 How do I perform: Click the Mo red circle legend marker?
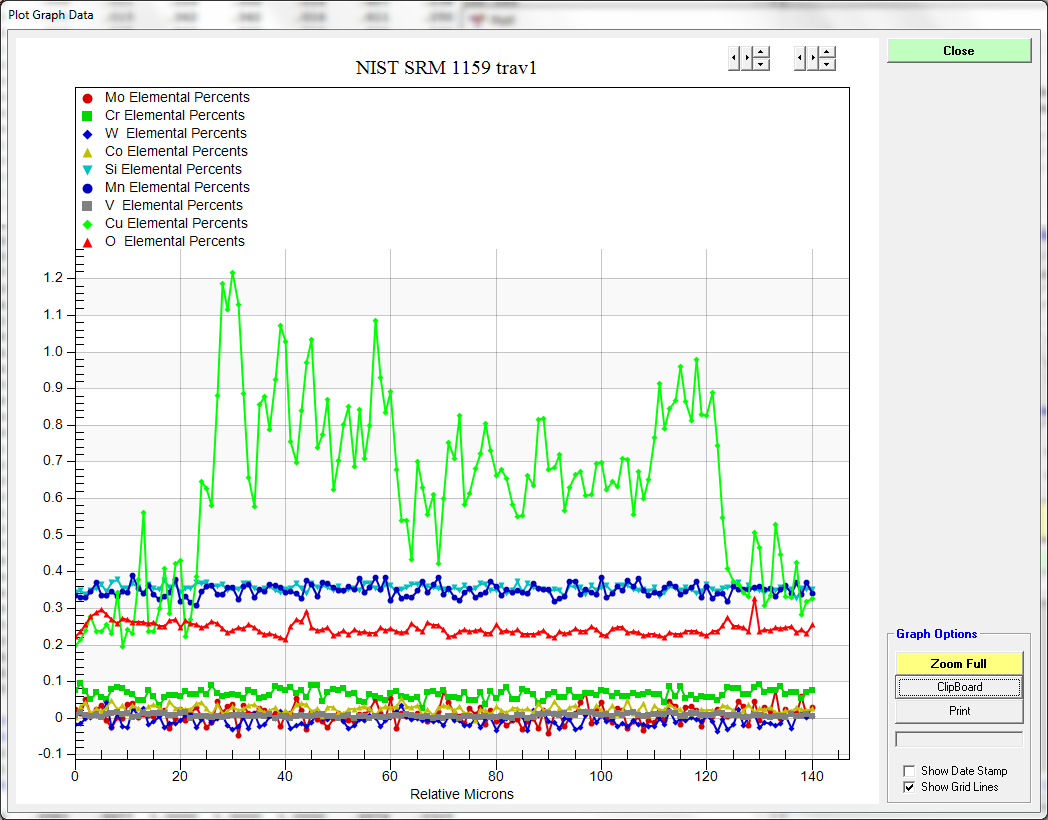pyautogui.click(x=87, y=98)
